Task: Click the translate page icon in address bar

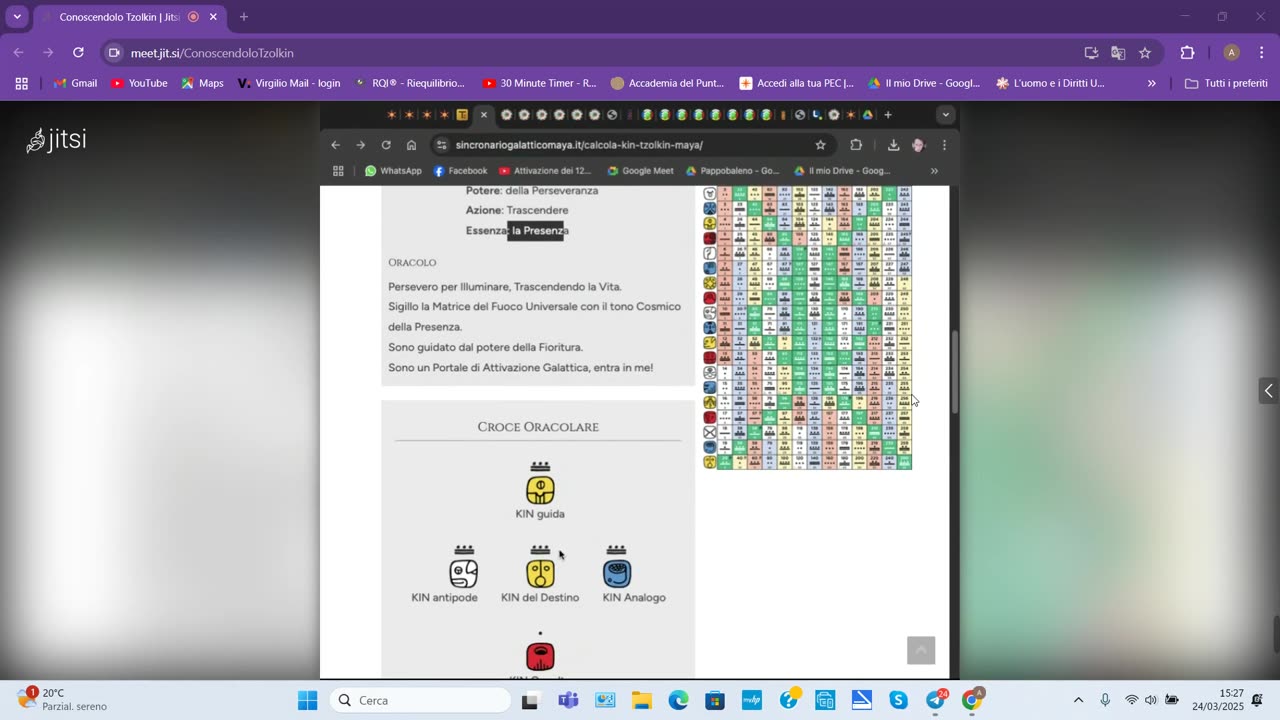Action: coord(1118,53)
